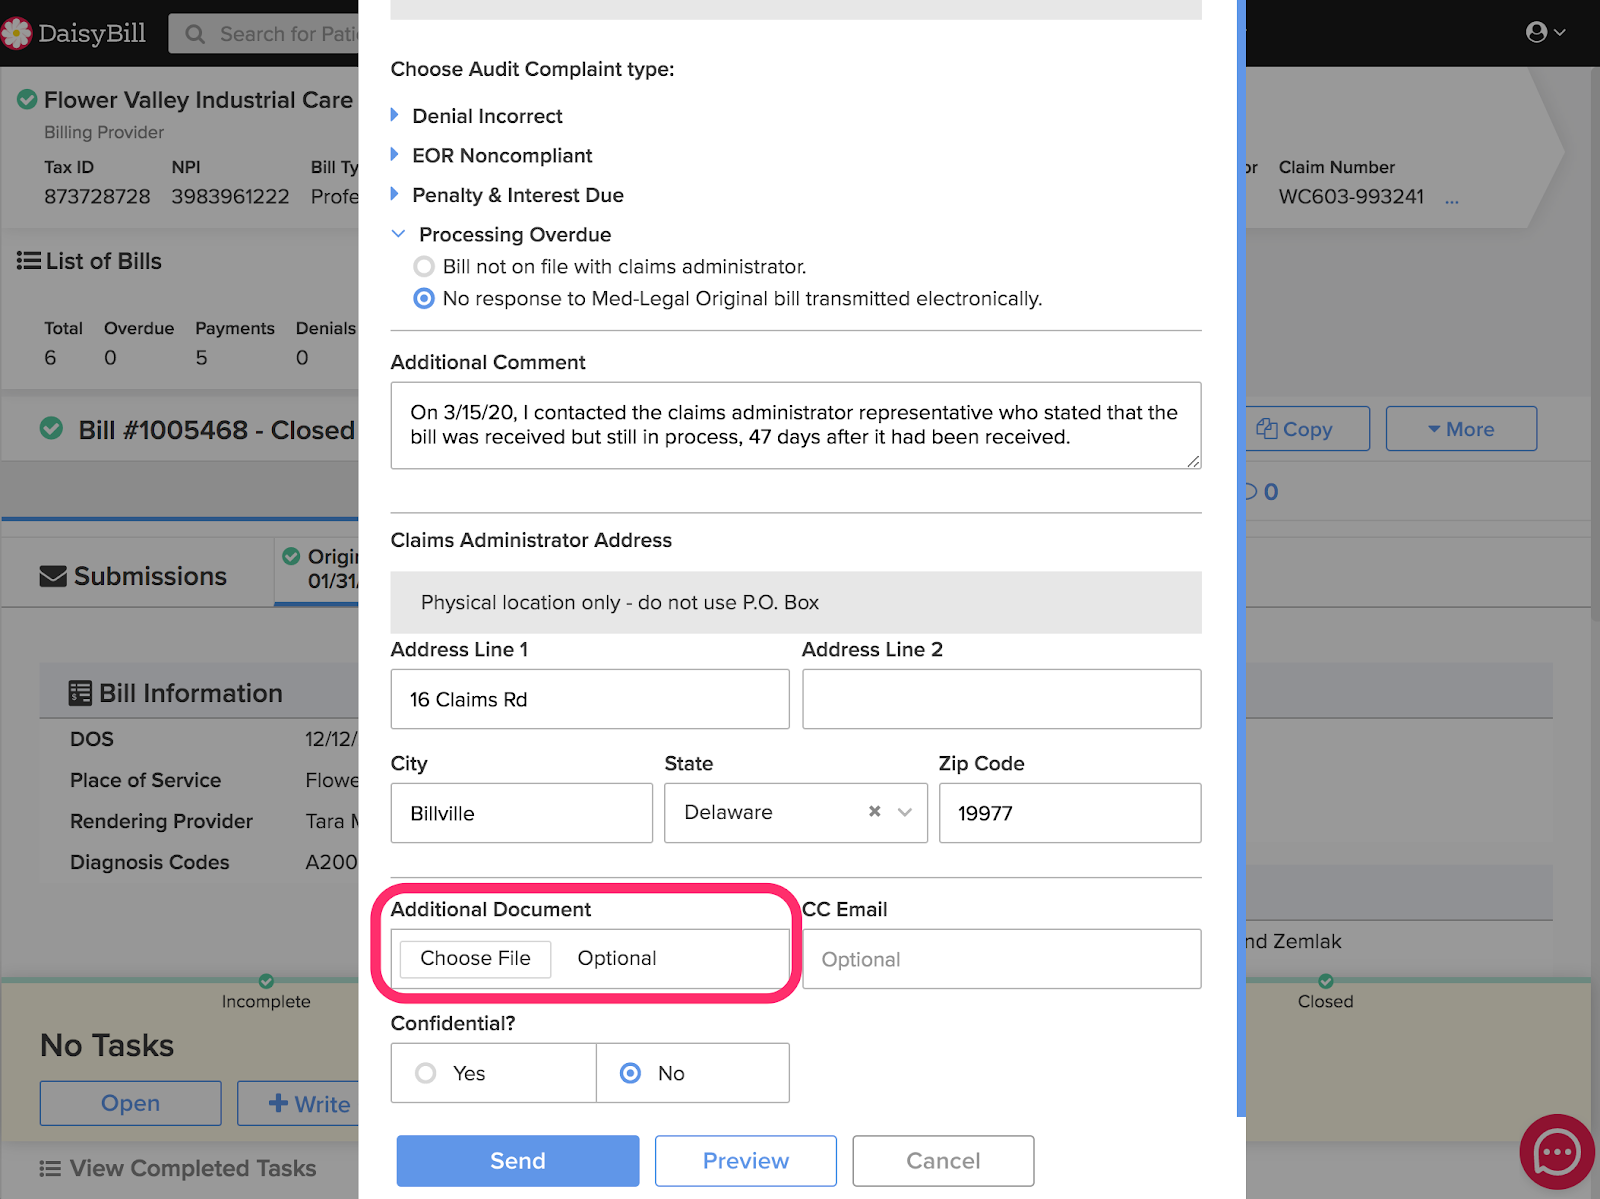Click the View Completed Tasks list icon
Image resolution: width=1600 pixels, height=1199 pixels.
50,1168
